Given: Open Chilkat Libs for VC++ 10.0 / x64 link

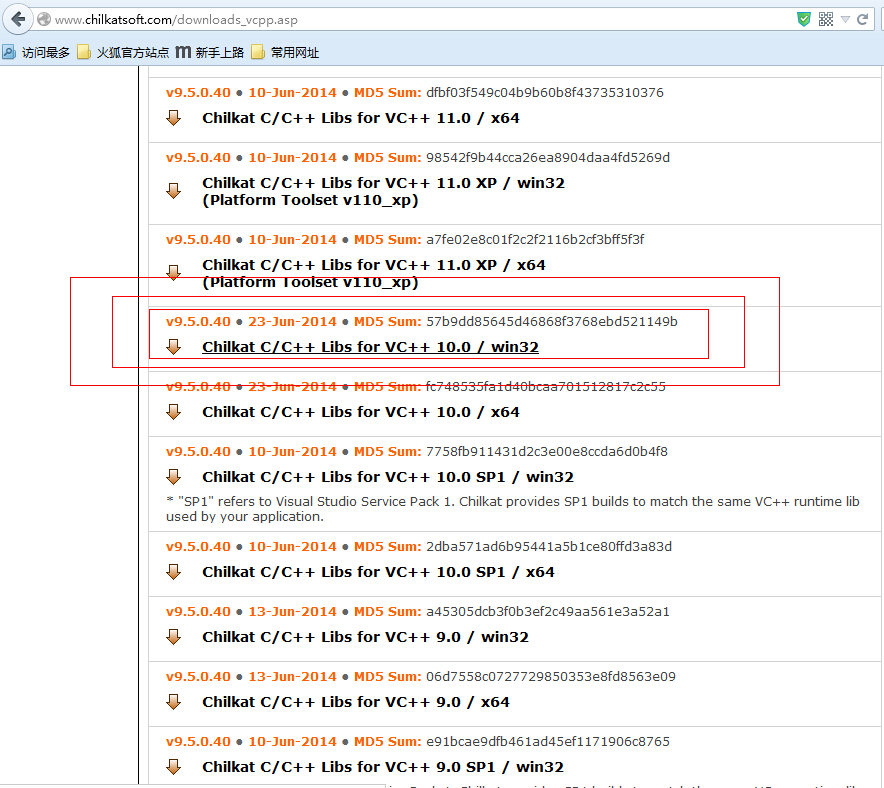Looking at the screenshot, I should point(361,412).
